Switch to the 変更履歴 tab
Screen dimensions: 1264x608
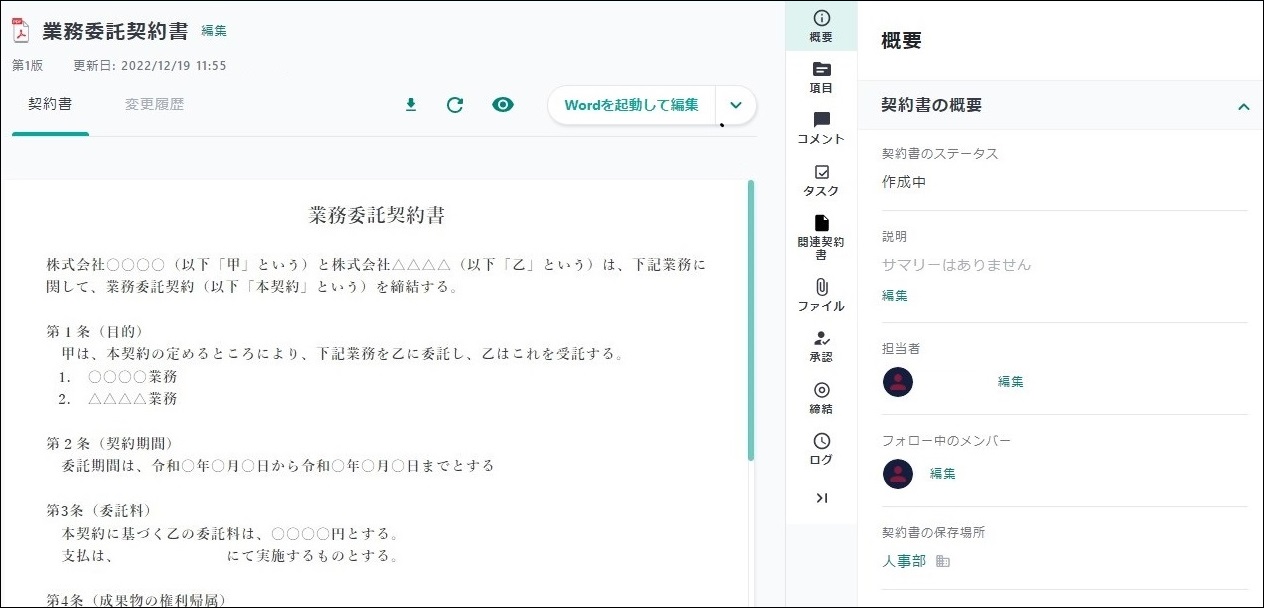154,104
